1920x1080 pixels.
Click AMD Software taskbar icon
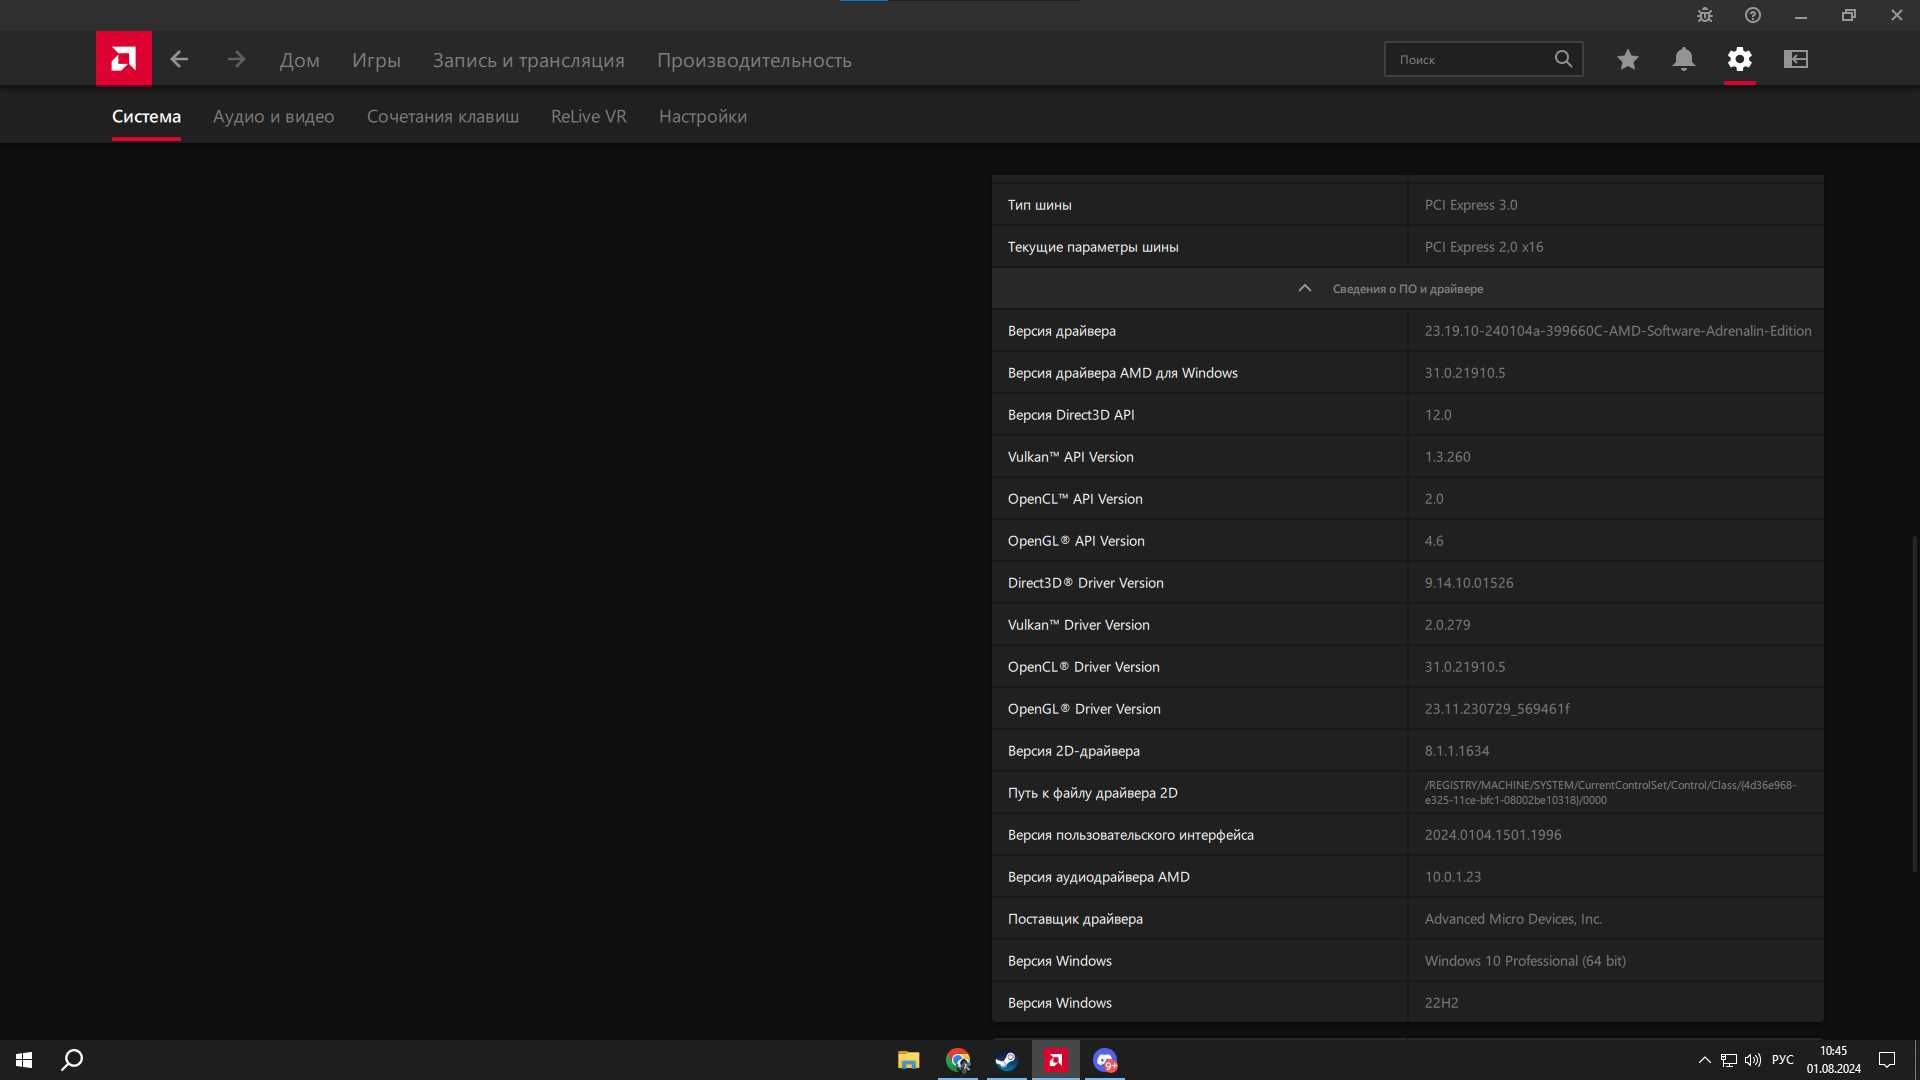[1056, 1060]
